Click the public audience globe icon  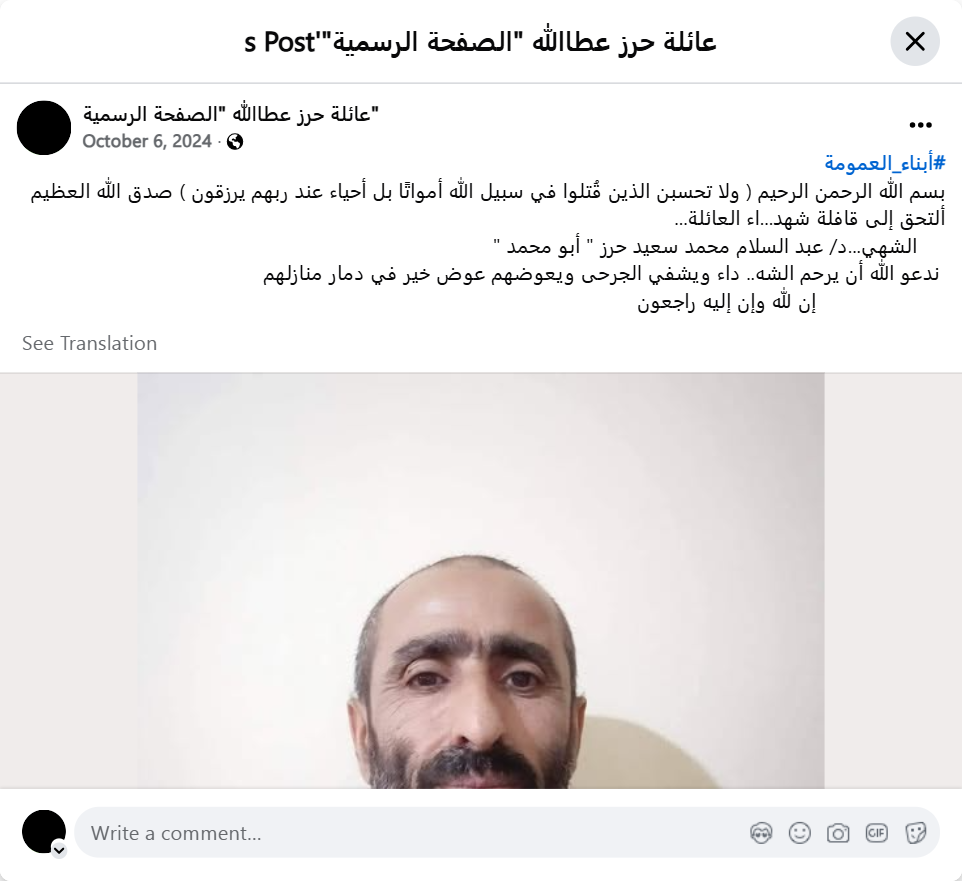pyautogui.click(x=235, y=142)
